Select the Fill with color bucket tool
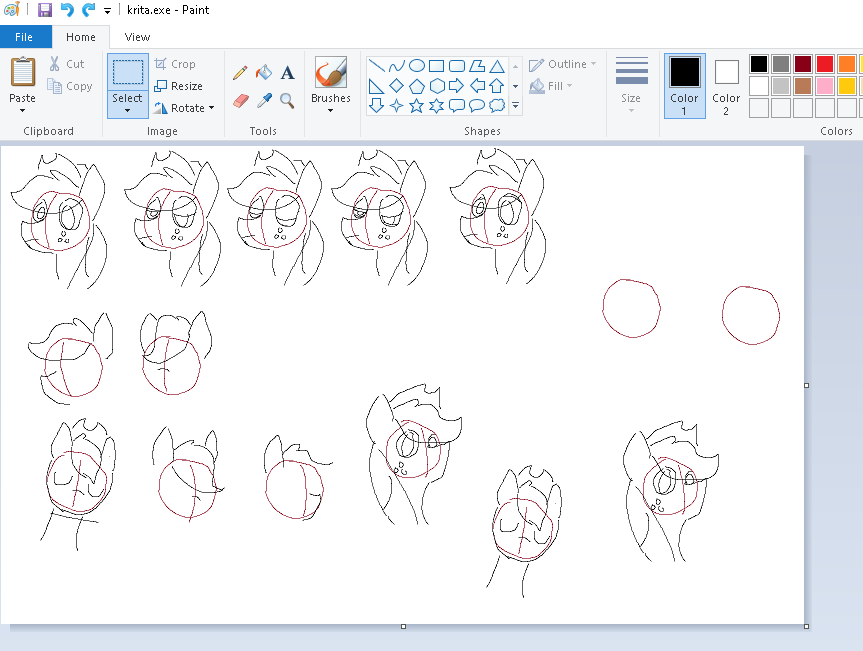 coord(264,72)
